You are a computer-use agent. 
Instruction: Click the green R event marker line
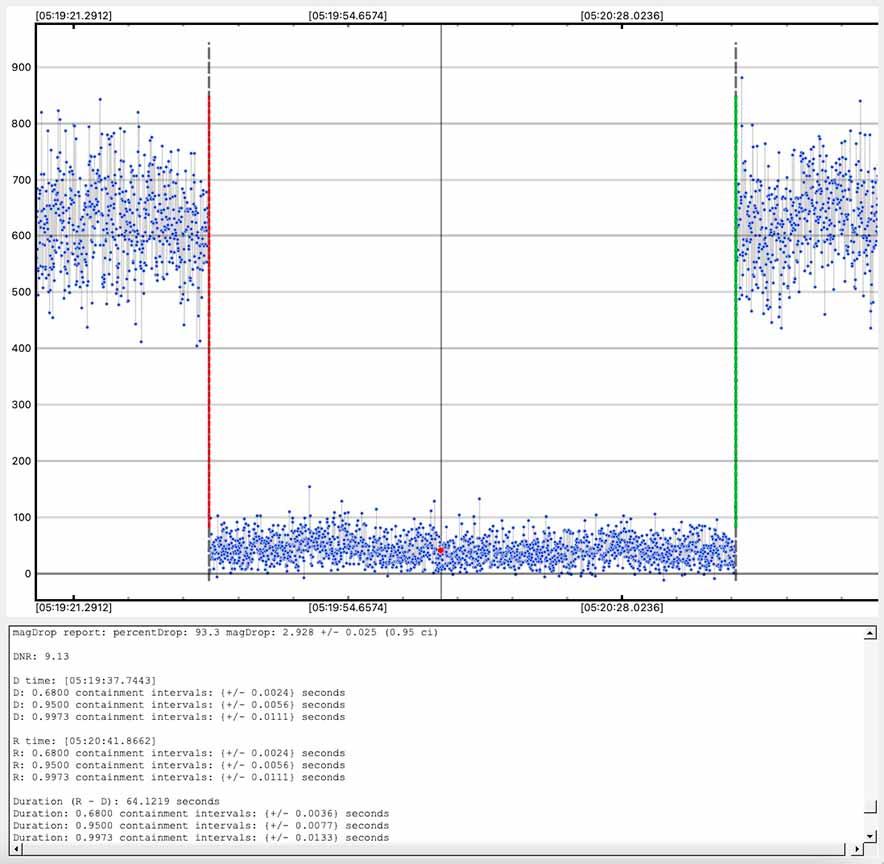coord(736,313)
